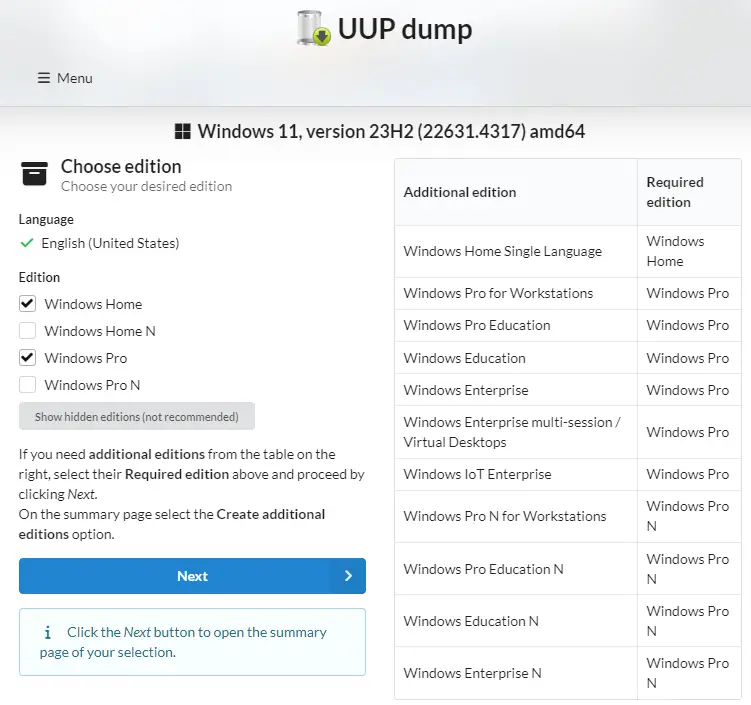Viewport: 751px width, 705px height.
Task: Click the Windows Home label text
Action: pos(93,304)
